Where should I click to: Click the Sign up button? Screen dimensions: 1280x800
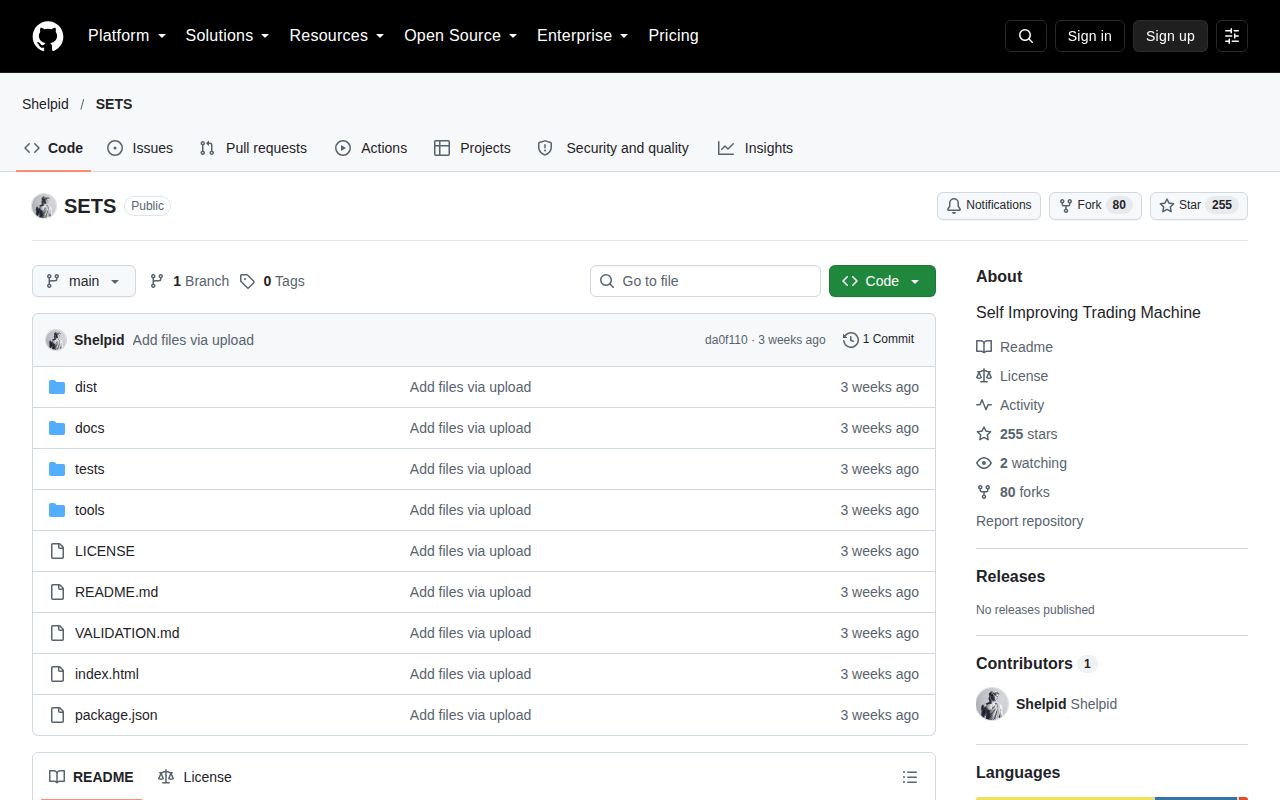tap(1170, 36)
